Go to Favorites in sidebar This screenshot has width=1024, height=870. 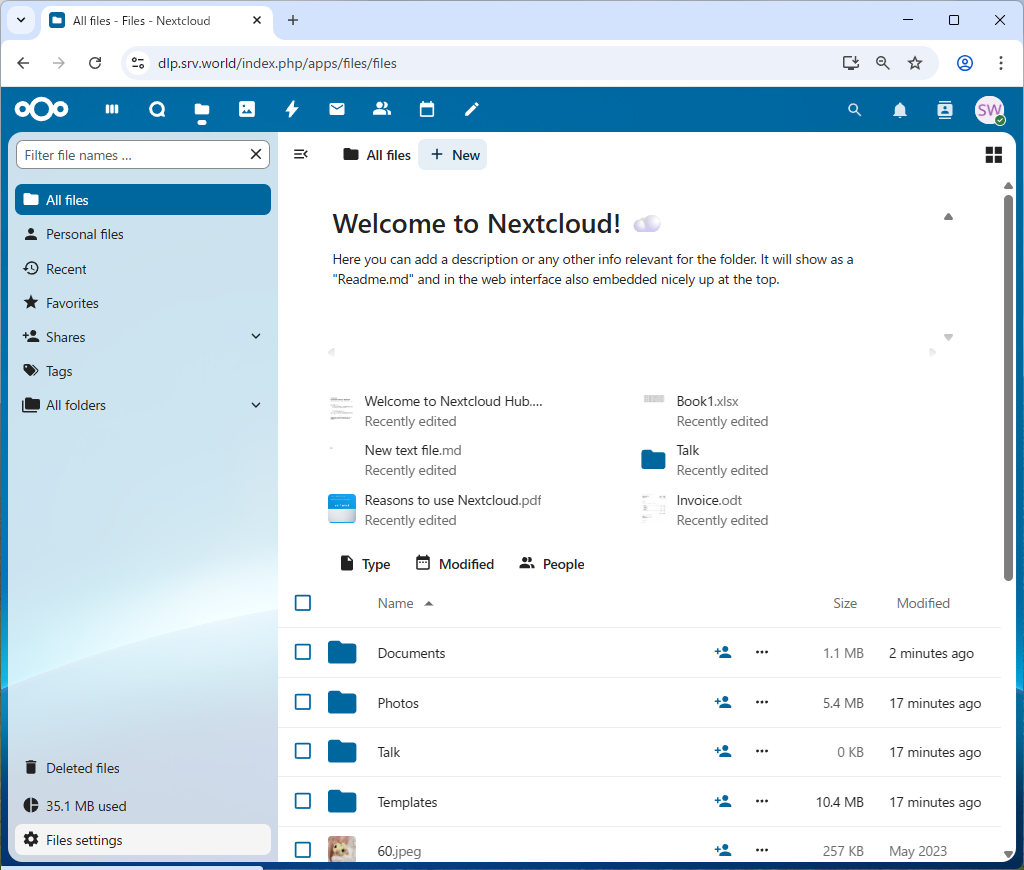click(x=72, y=303)
